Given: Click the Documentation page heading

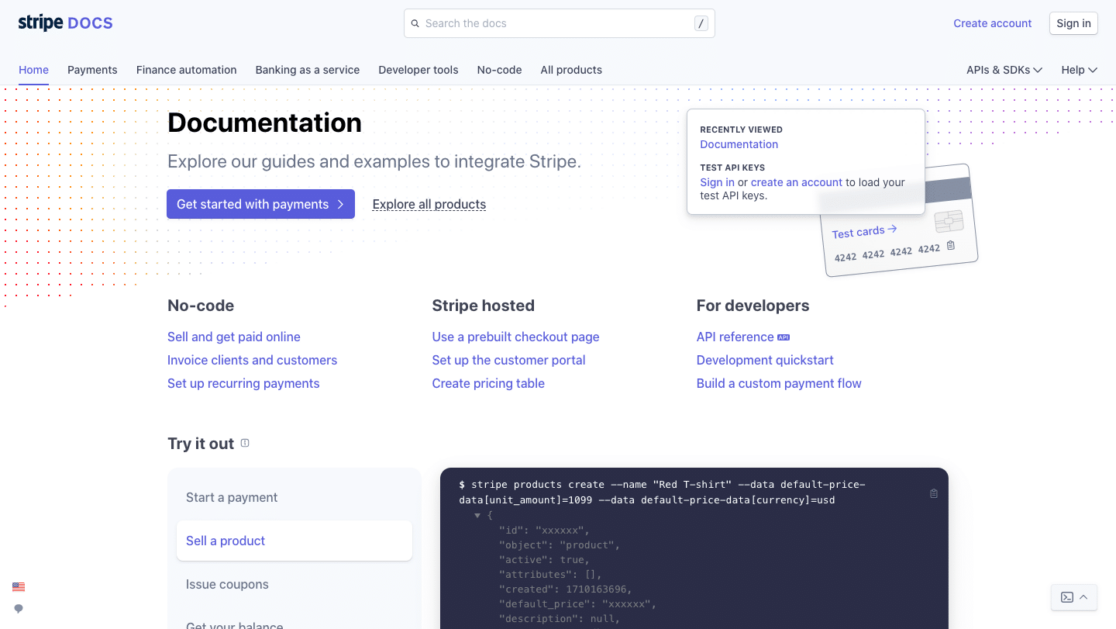Looking at the screenshot, I should click(264, 123).
